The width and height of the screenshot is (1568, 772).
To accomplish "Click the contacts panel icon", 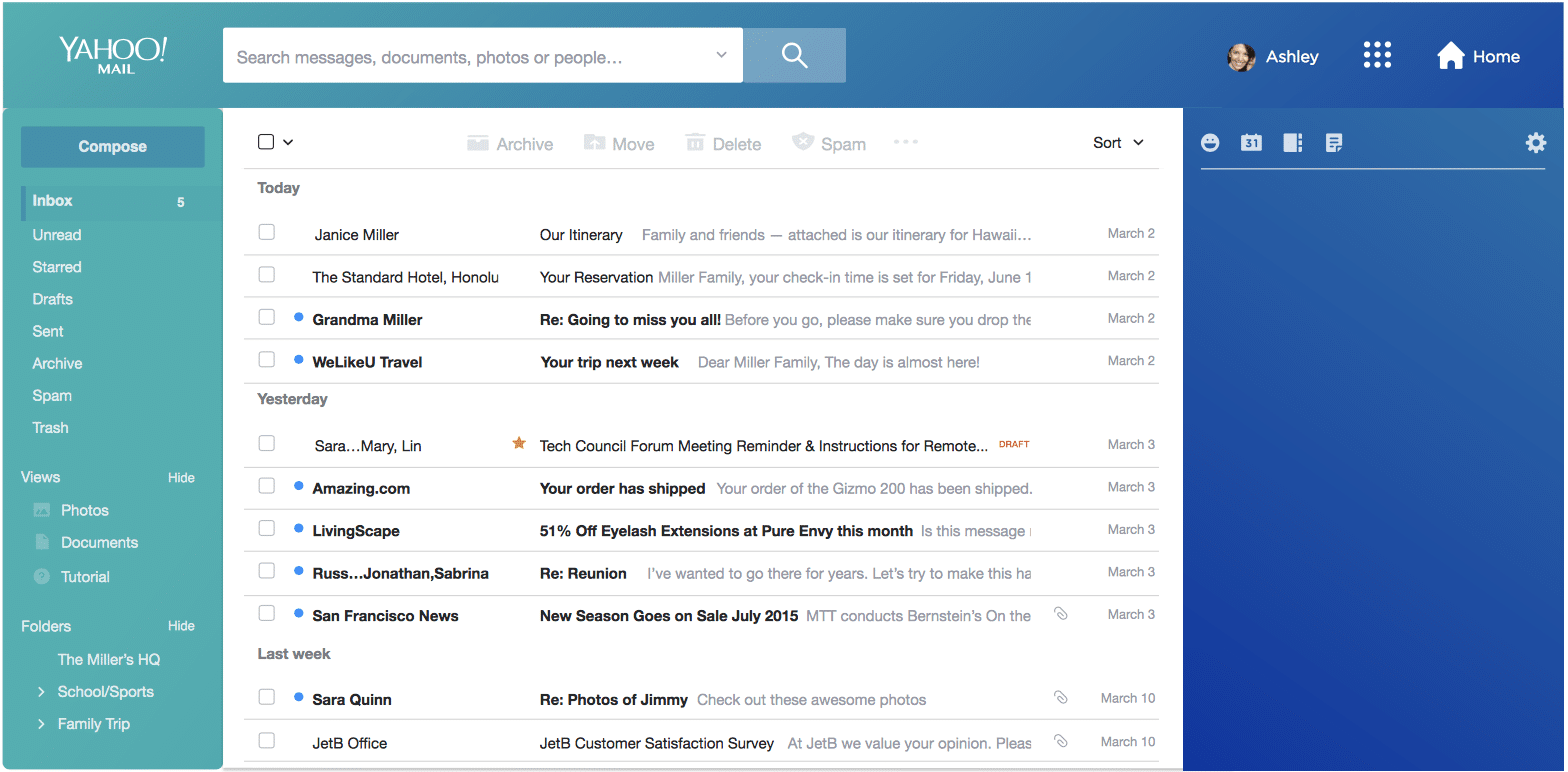I will tap(1293, 143).
